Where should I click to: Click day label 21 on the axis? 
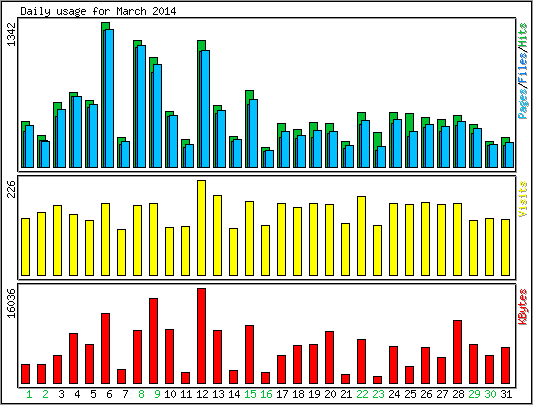click(x=346, y=394)
